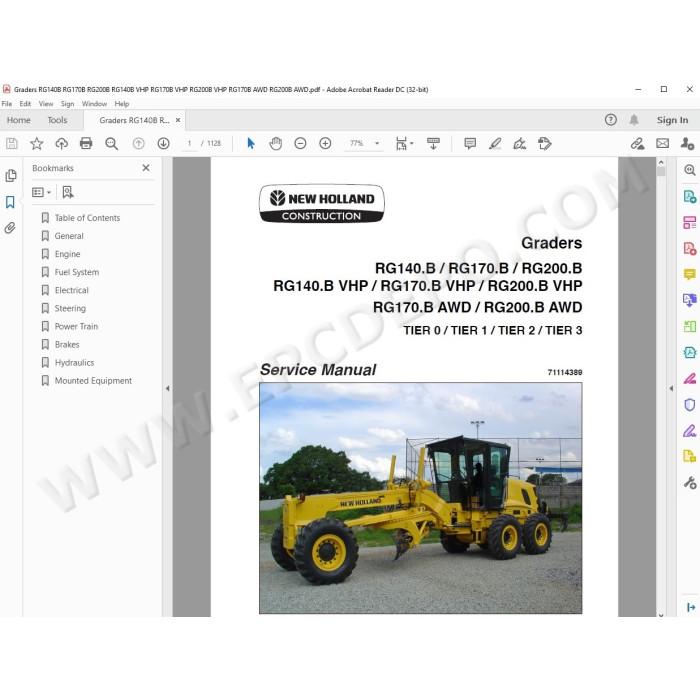Image resolution: width=700 pixels, height=700 pixels.
Task: Share link to file icon
Action: pos(638,143)
